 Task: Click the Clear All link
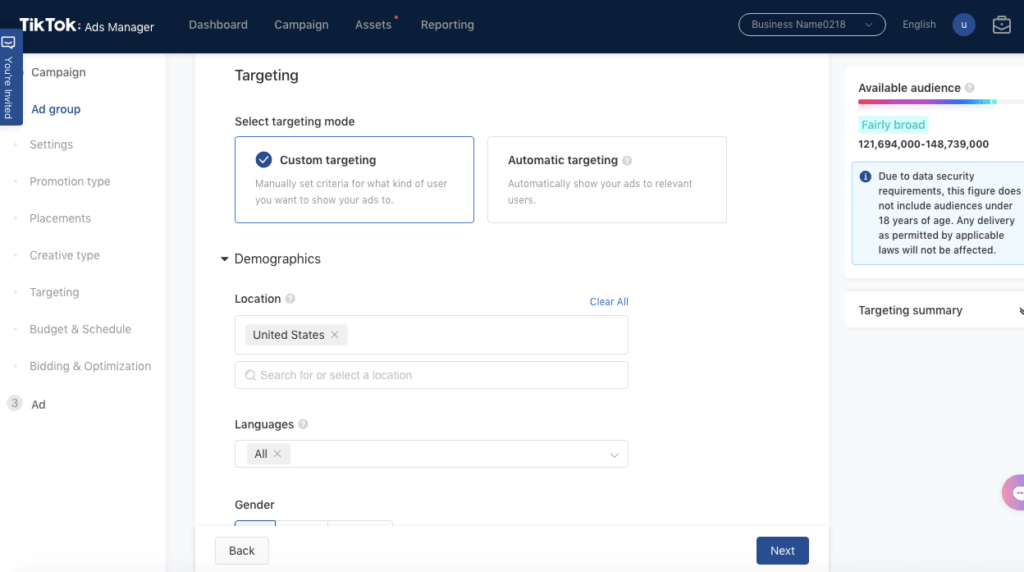(608, 302)
